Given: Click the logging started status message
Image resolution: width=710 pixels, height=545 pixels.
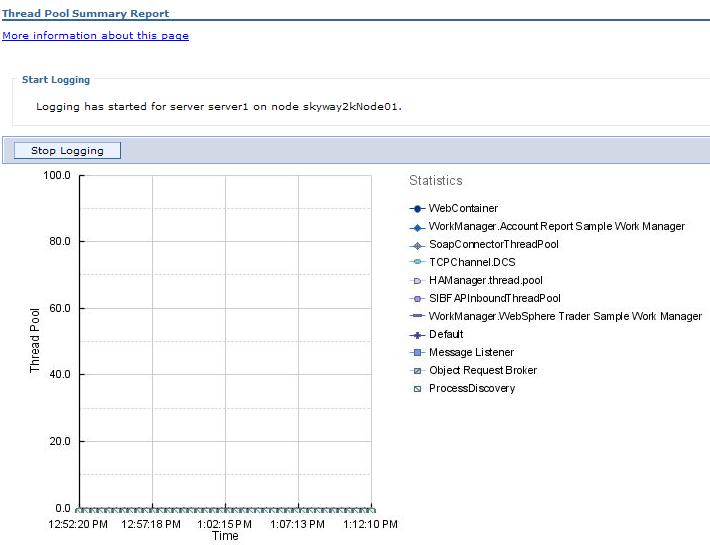Looking at the screenshot, I should tap(219, 107).
